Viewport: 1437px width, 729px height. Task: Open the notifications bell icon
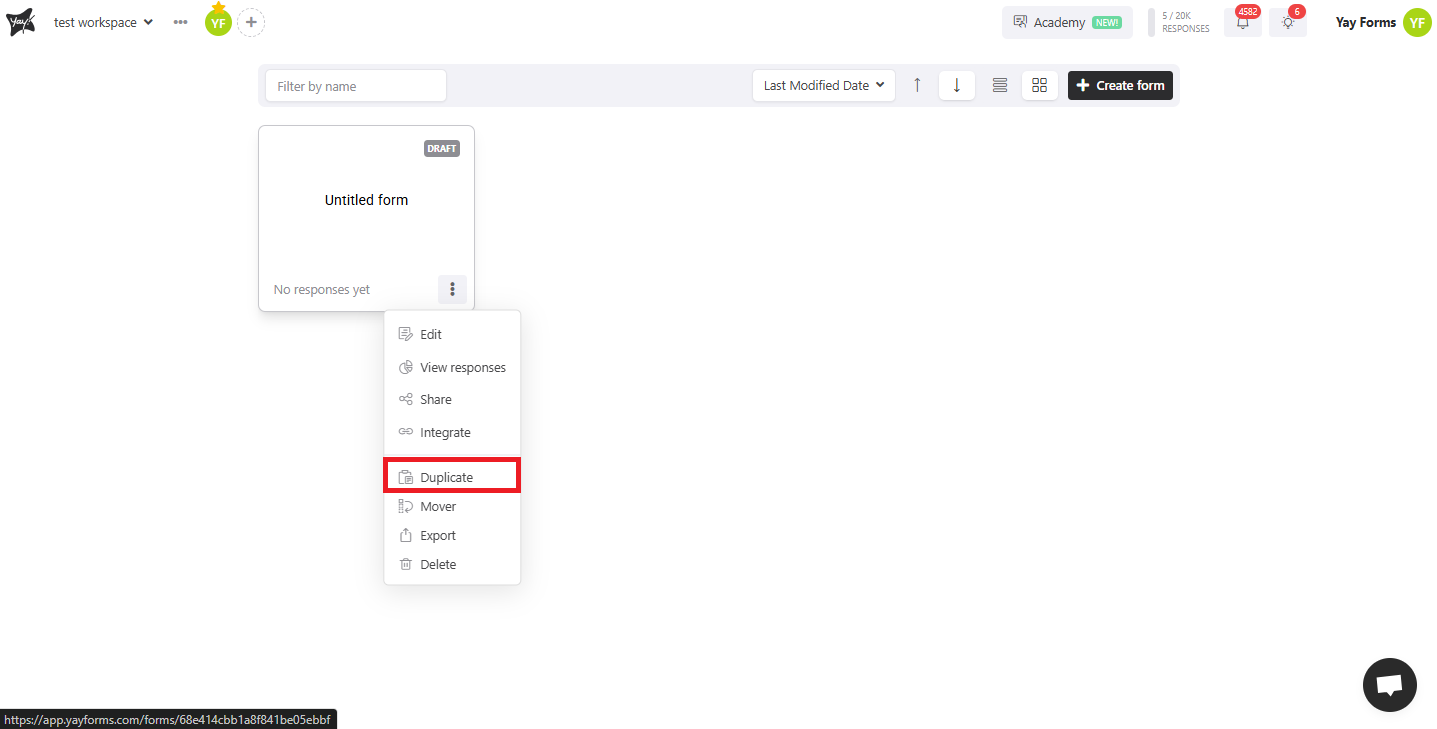(1243, 23)
